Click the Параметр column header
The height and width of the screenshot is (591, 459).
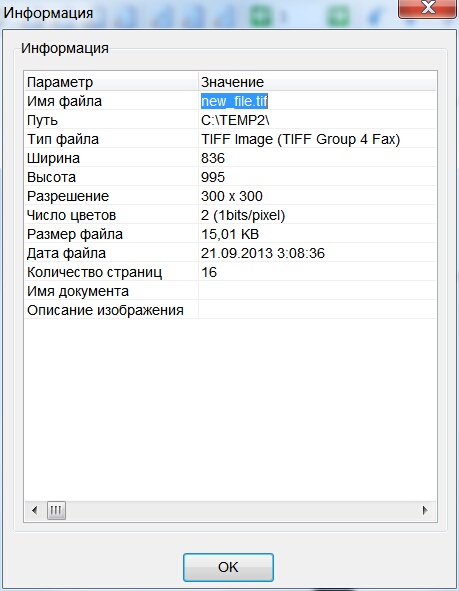pyautogui.click(x=112, y=82)
